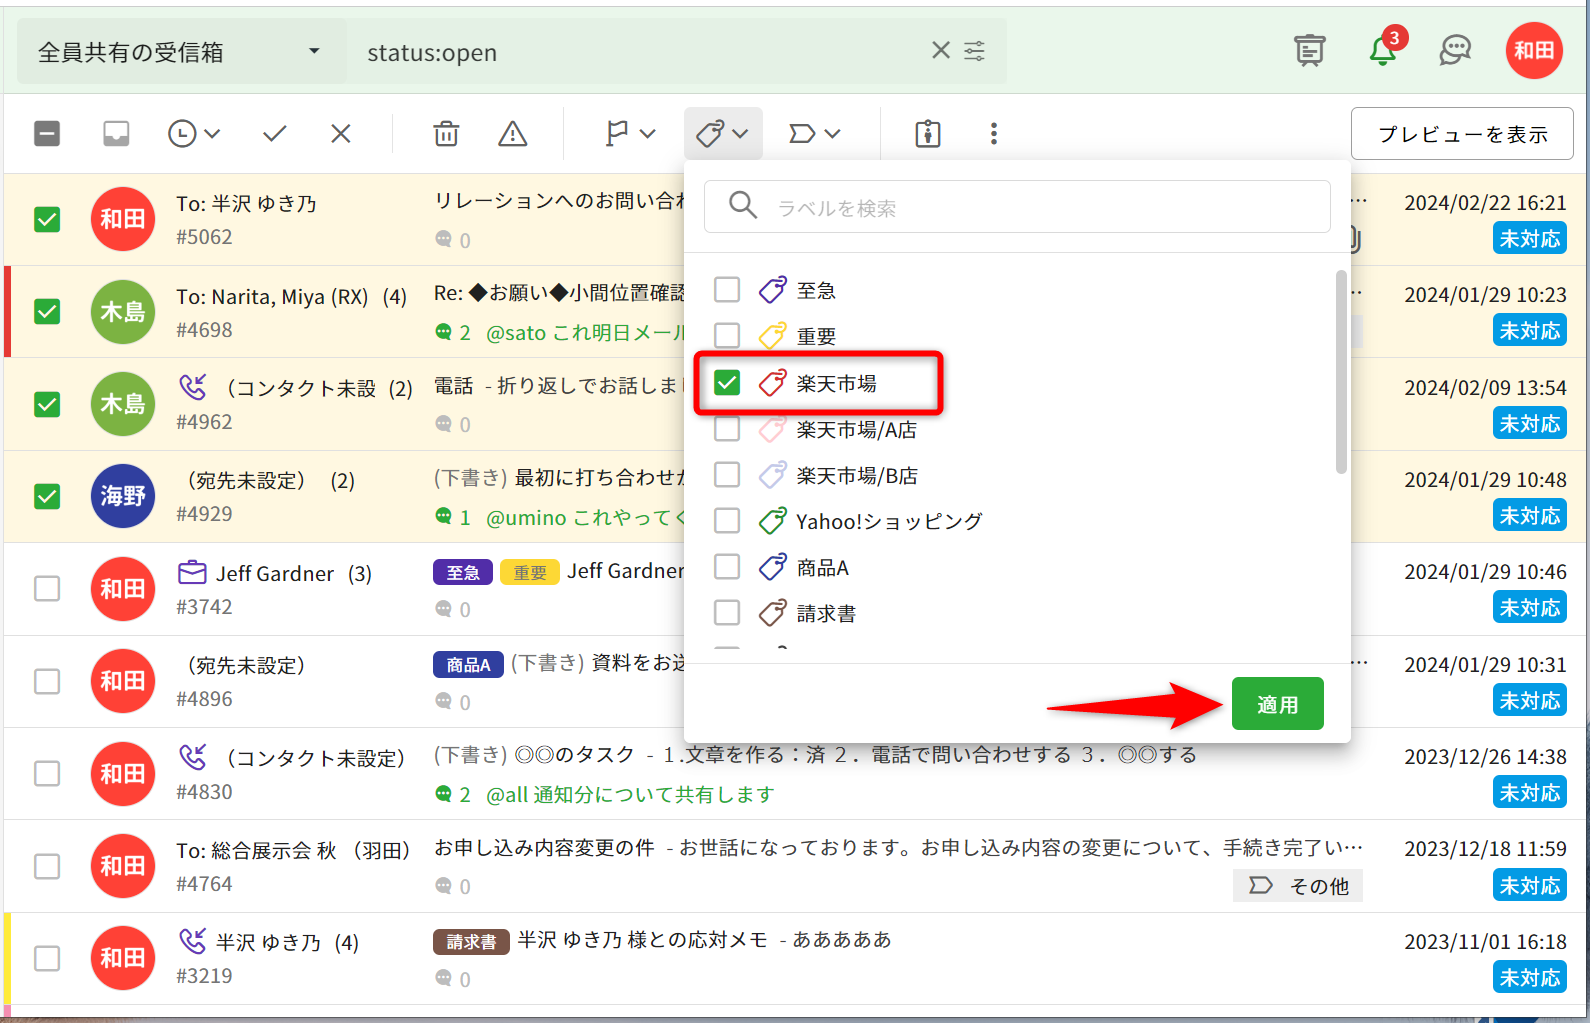The height and width of the screenshot is (1023, 1590).
Task: Open search filter settings icon
Action: [x=974, y=51]
